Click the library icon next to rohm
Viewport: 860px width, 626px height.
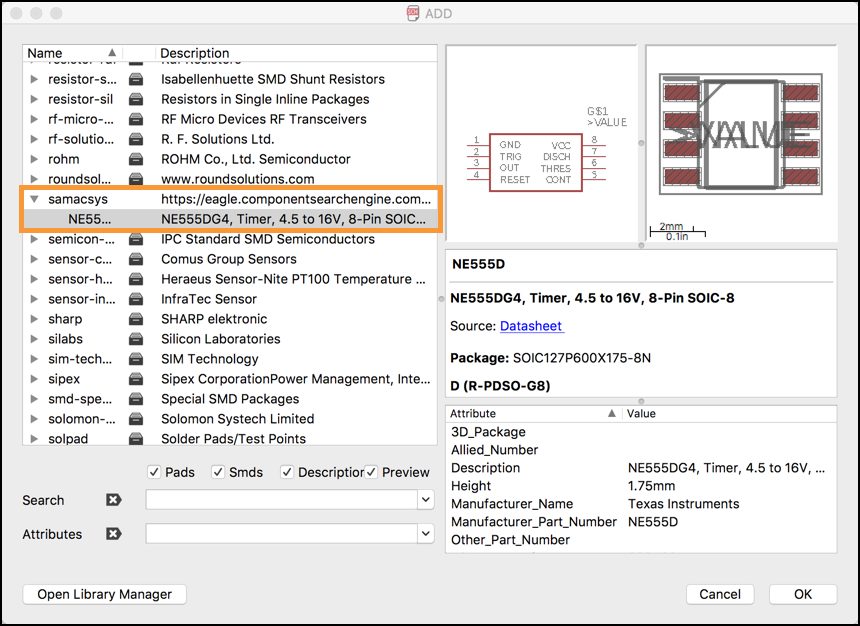click(137, 159)
